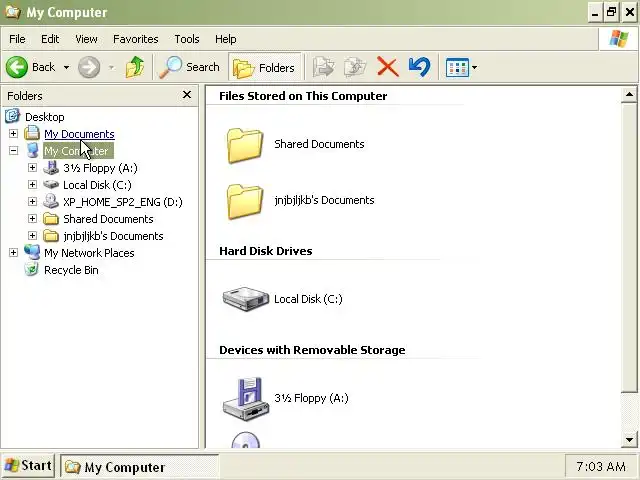Click the Local Disk (C:) label in main pane
The height and width of the screenshot is (480, 640).
tap(308, 299)
